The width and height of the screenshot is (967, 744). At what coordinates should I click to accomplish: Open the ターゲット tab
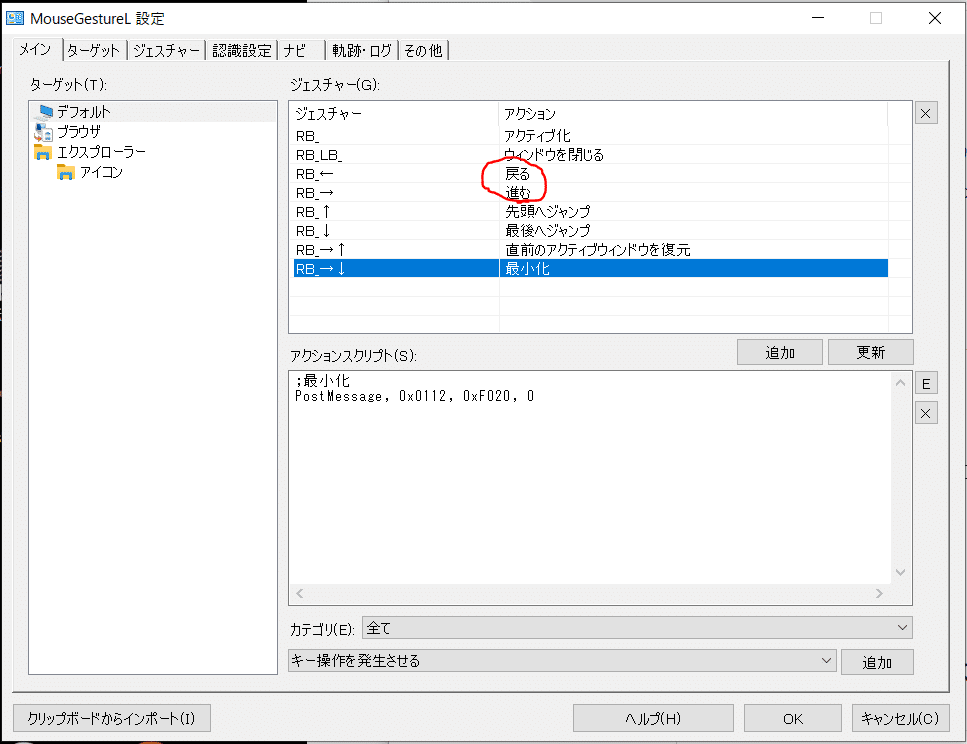(94, 51)
